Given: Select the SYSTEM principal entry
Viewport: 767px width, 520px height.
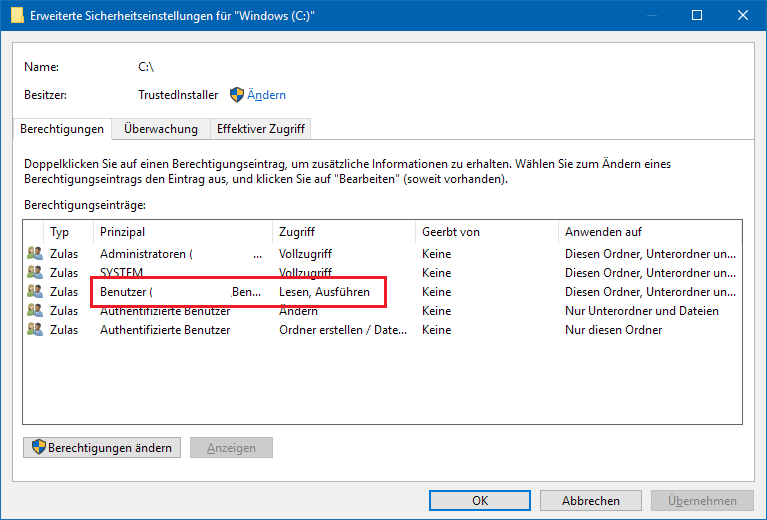Looking at the screenshot, I should click(121, 272).
